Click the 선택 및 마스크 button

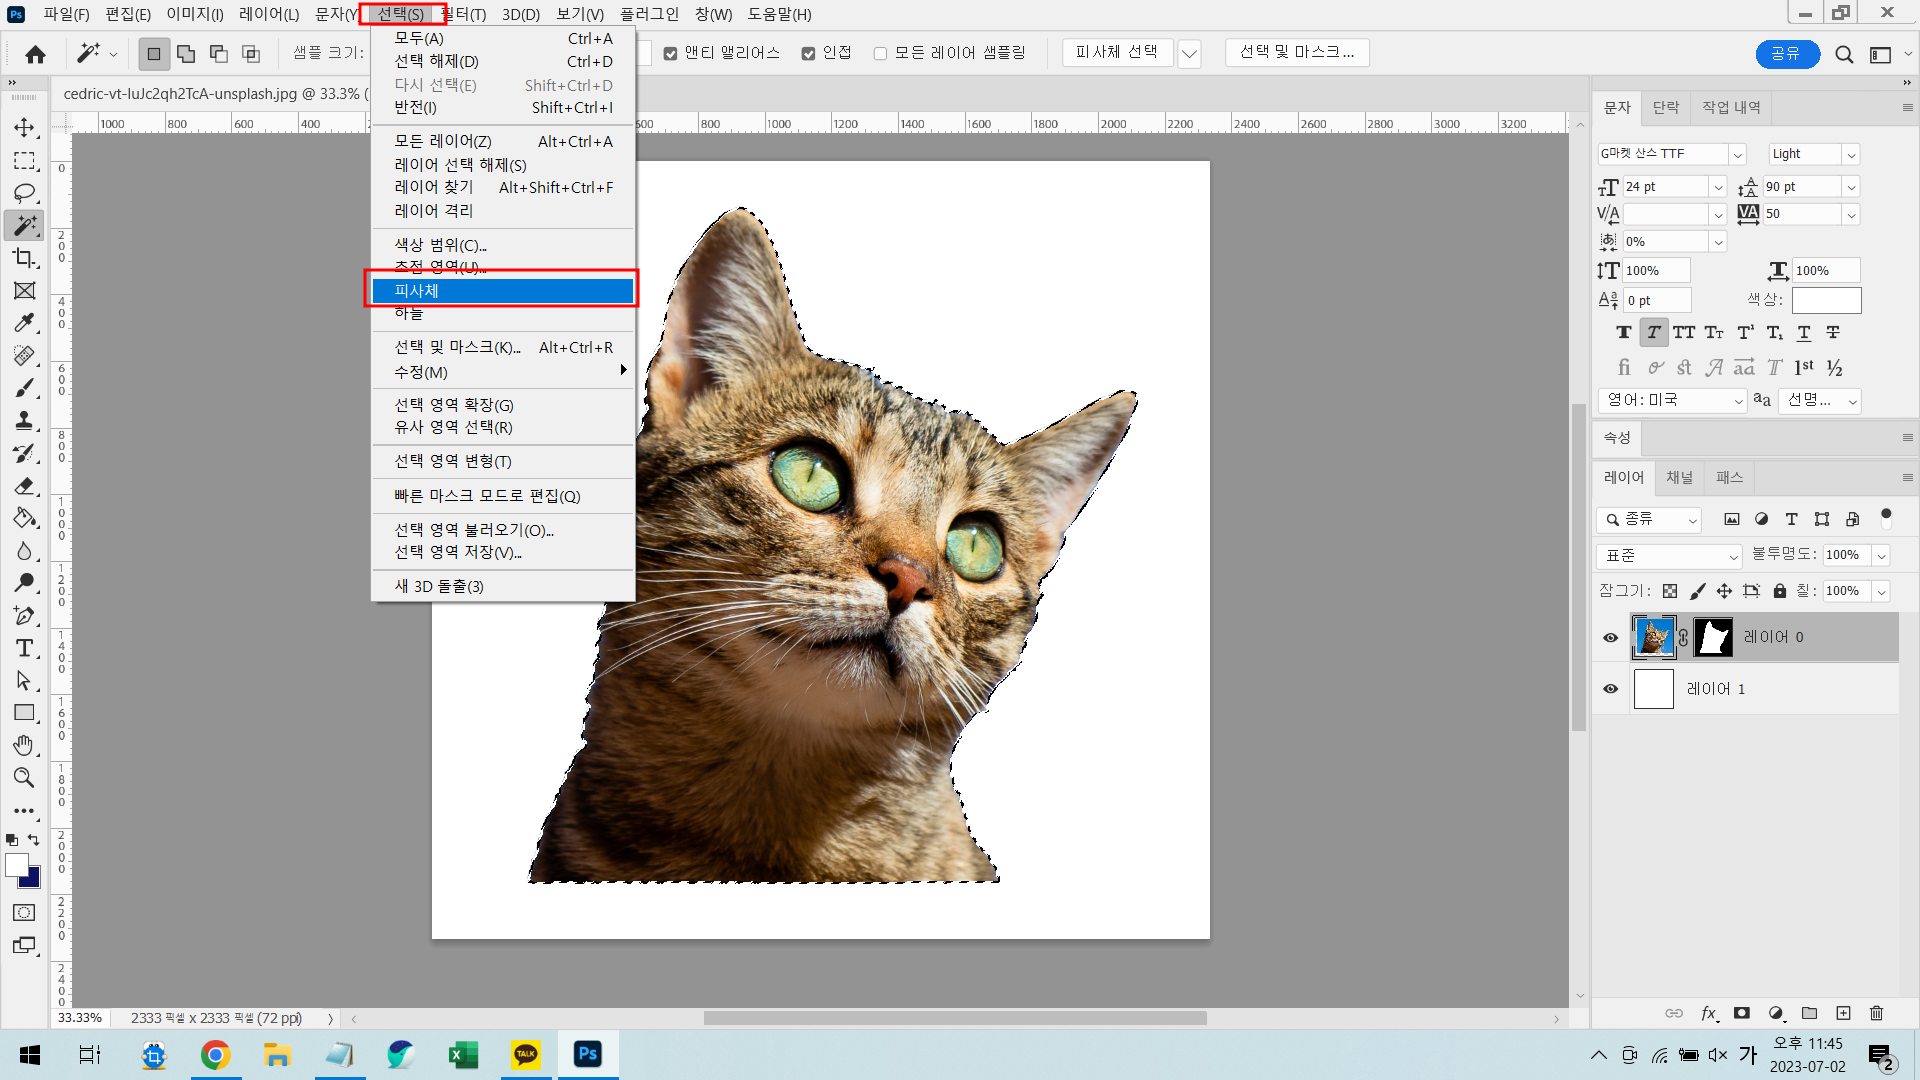(1297, 52)
